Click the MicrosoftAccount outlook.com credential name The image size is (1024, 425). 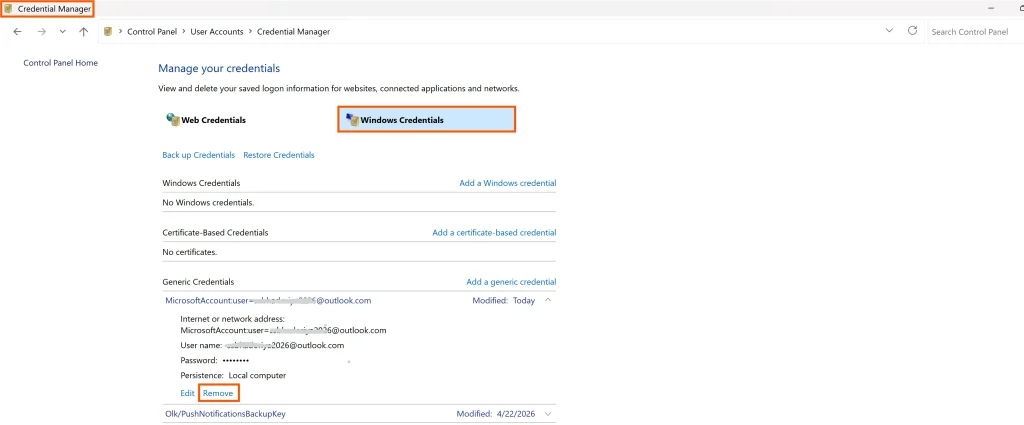pos(268,300)
